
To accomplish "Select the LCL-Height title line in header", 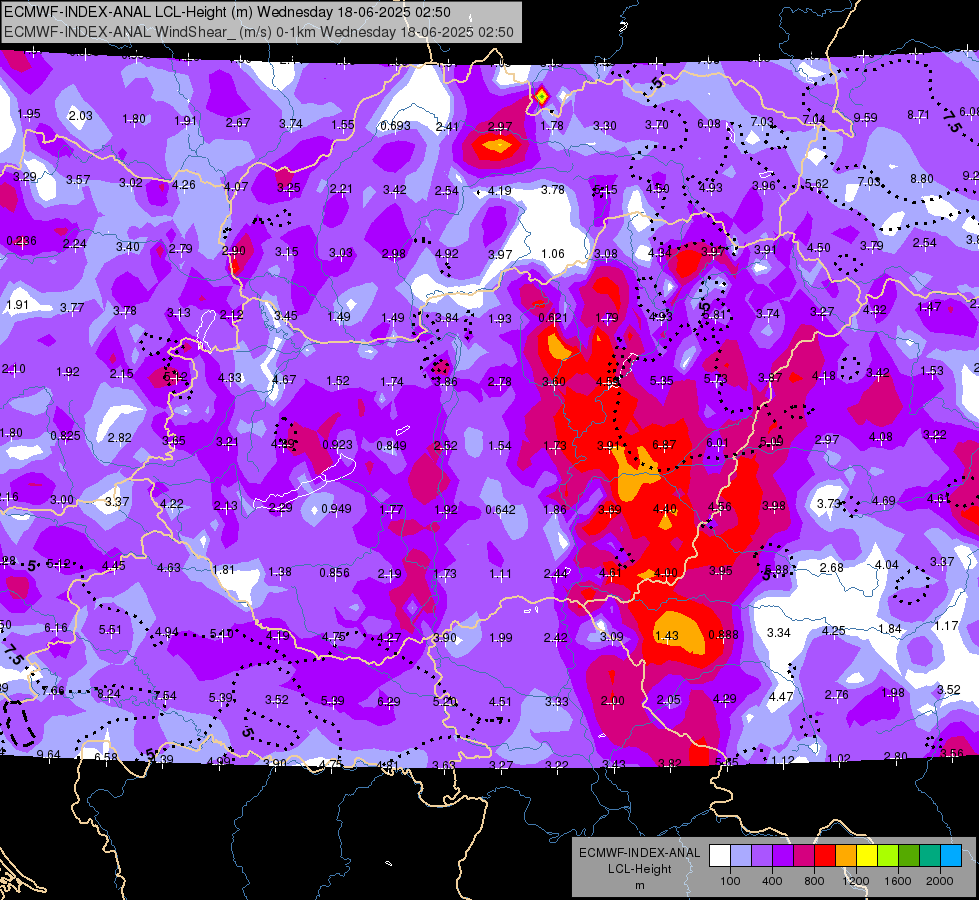I will coord(227,12).
